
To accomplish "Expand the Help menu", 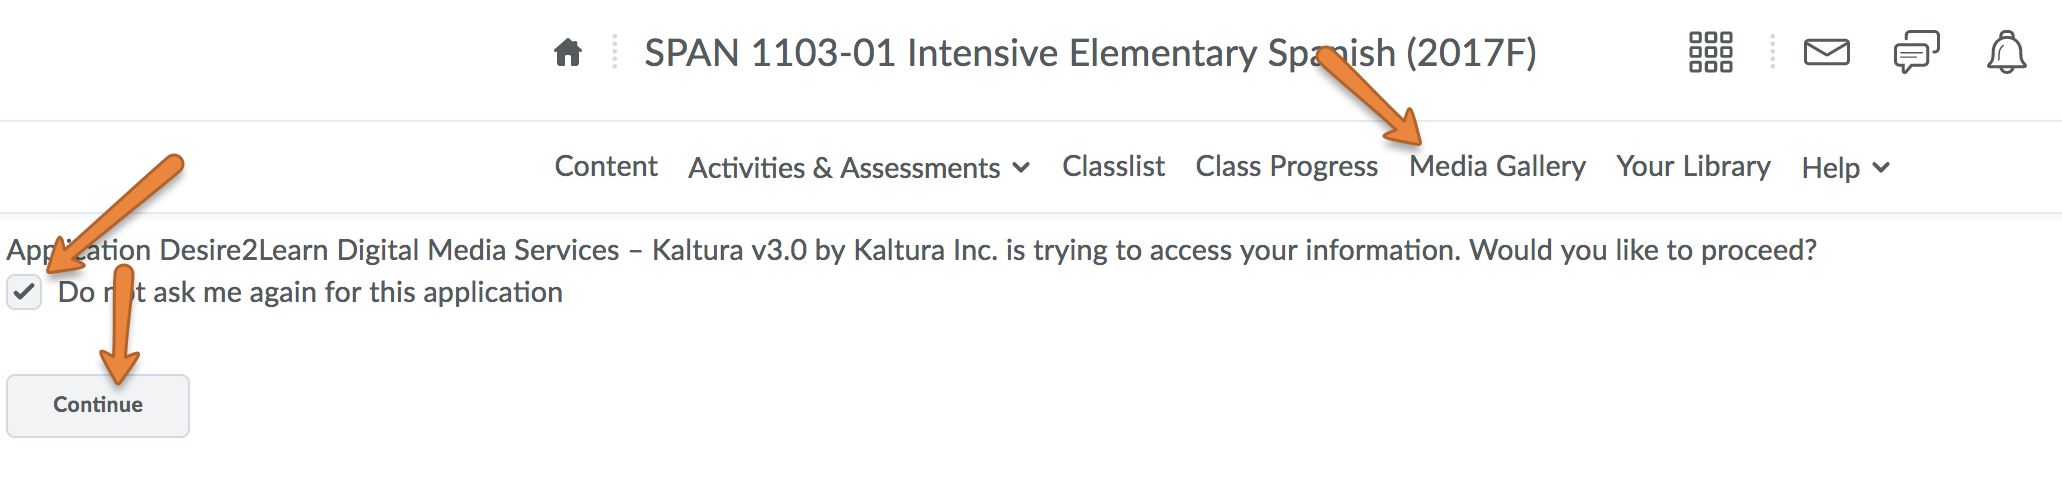I will point(1846,167).
